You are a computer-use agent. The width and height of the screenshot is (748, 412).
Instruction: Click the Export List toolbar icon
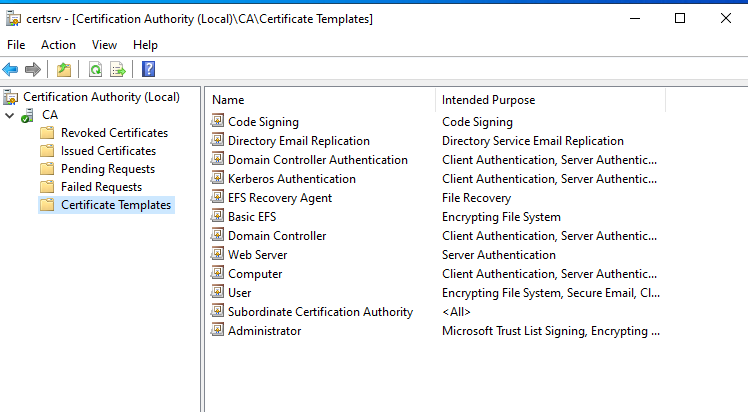(118, 69)
